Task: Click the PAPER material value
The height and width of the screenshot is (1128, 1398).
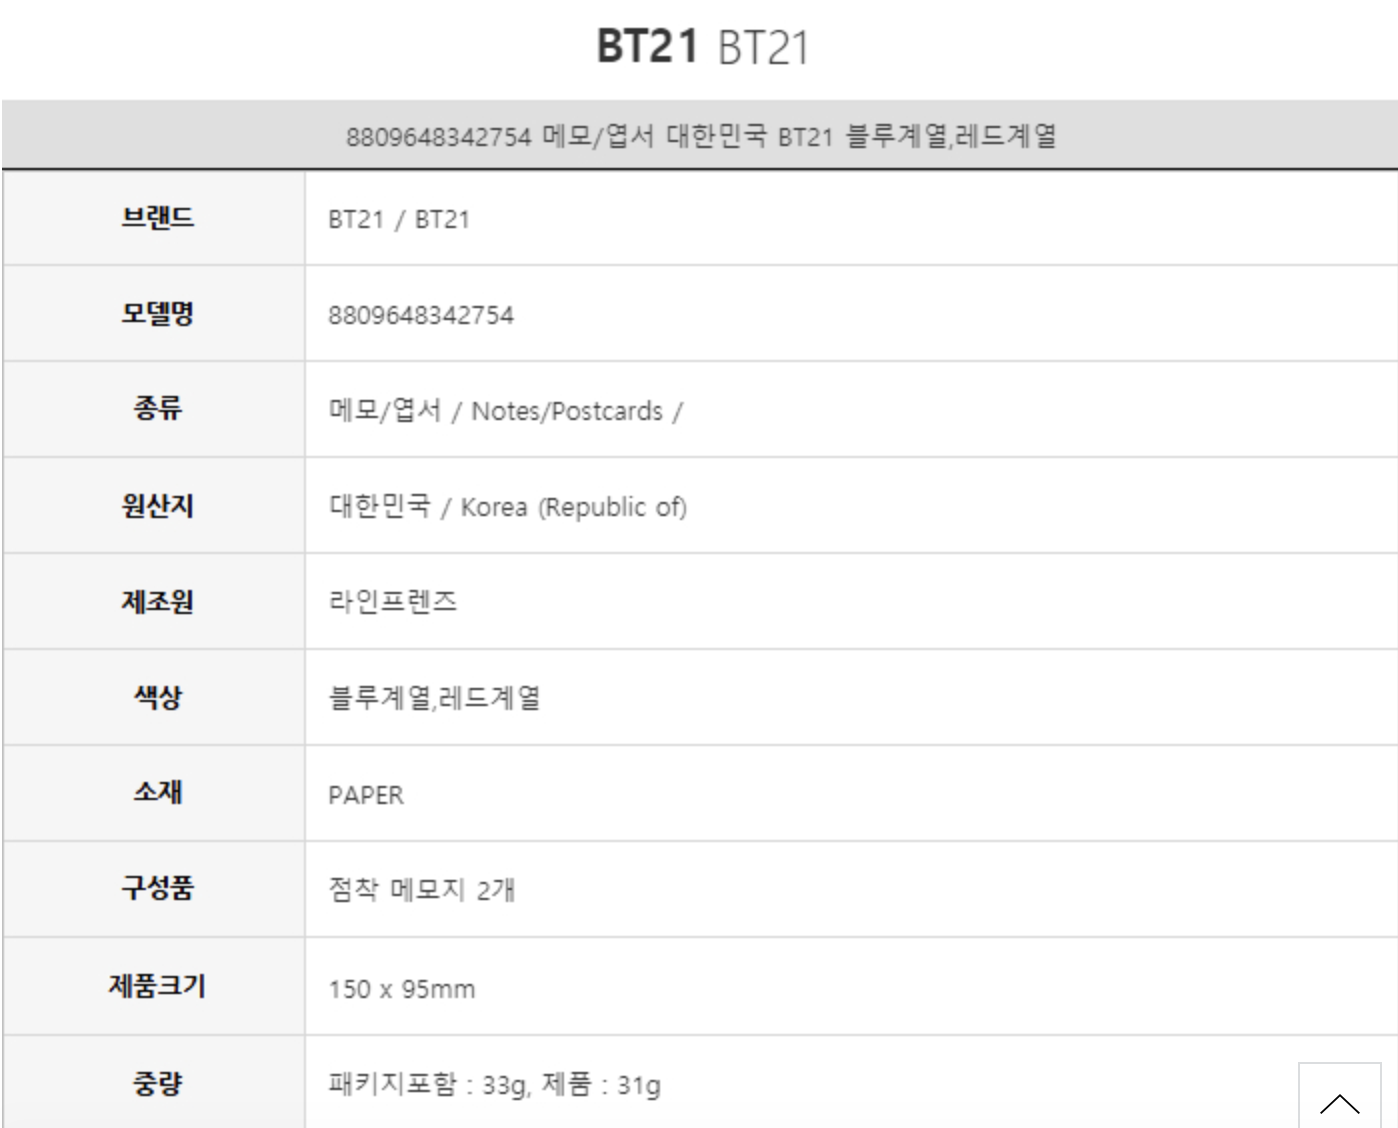Action: (366, 795)
